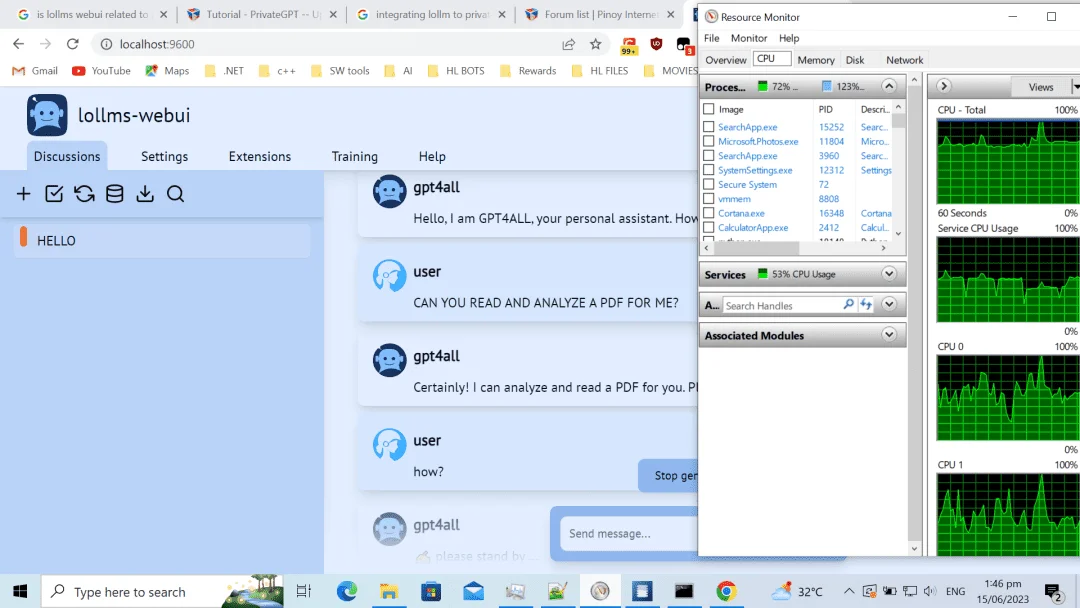Switch to the Disk tab
This screenshot has height=608, width=1080.
[x=855, y=60]
